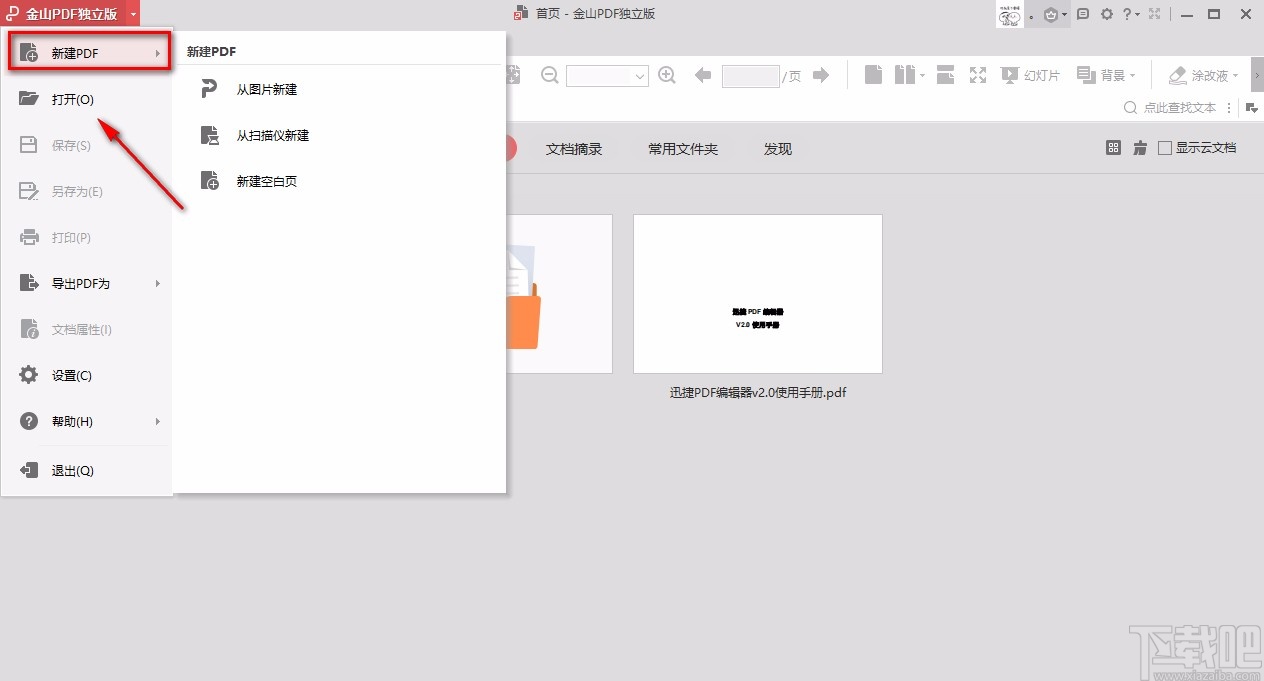
Task: Click the zoom in magnifier icon
Action: (666, 75)
